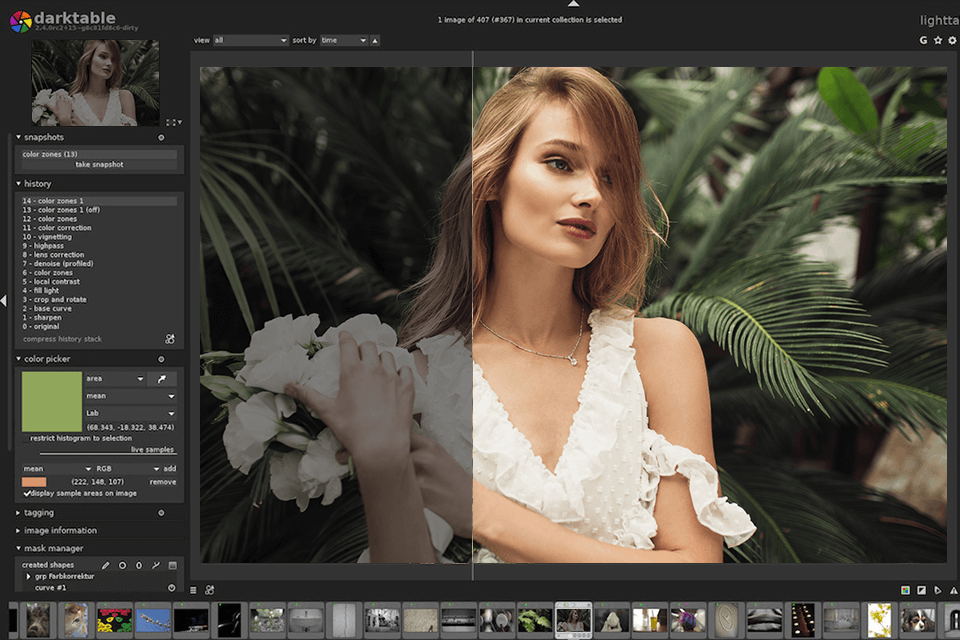The width and height of the screenshot is (960, 640).
Task: Open the Lab color space dropdown
Action: click(130, 413)
